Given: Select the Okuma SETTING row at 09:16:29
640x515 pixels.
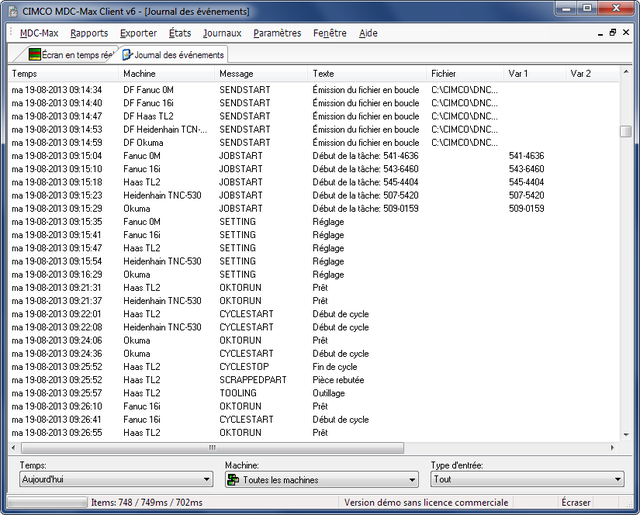Looking at the screenshot, I should coord(313,275).
